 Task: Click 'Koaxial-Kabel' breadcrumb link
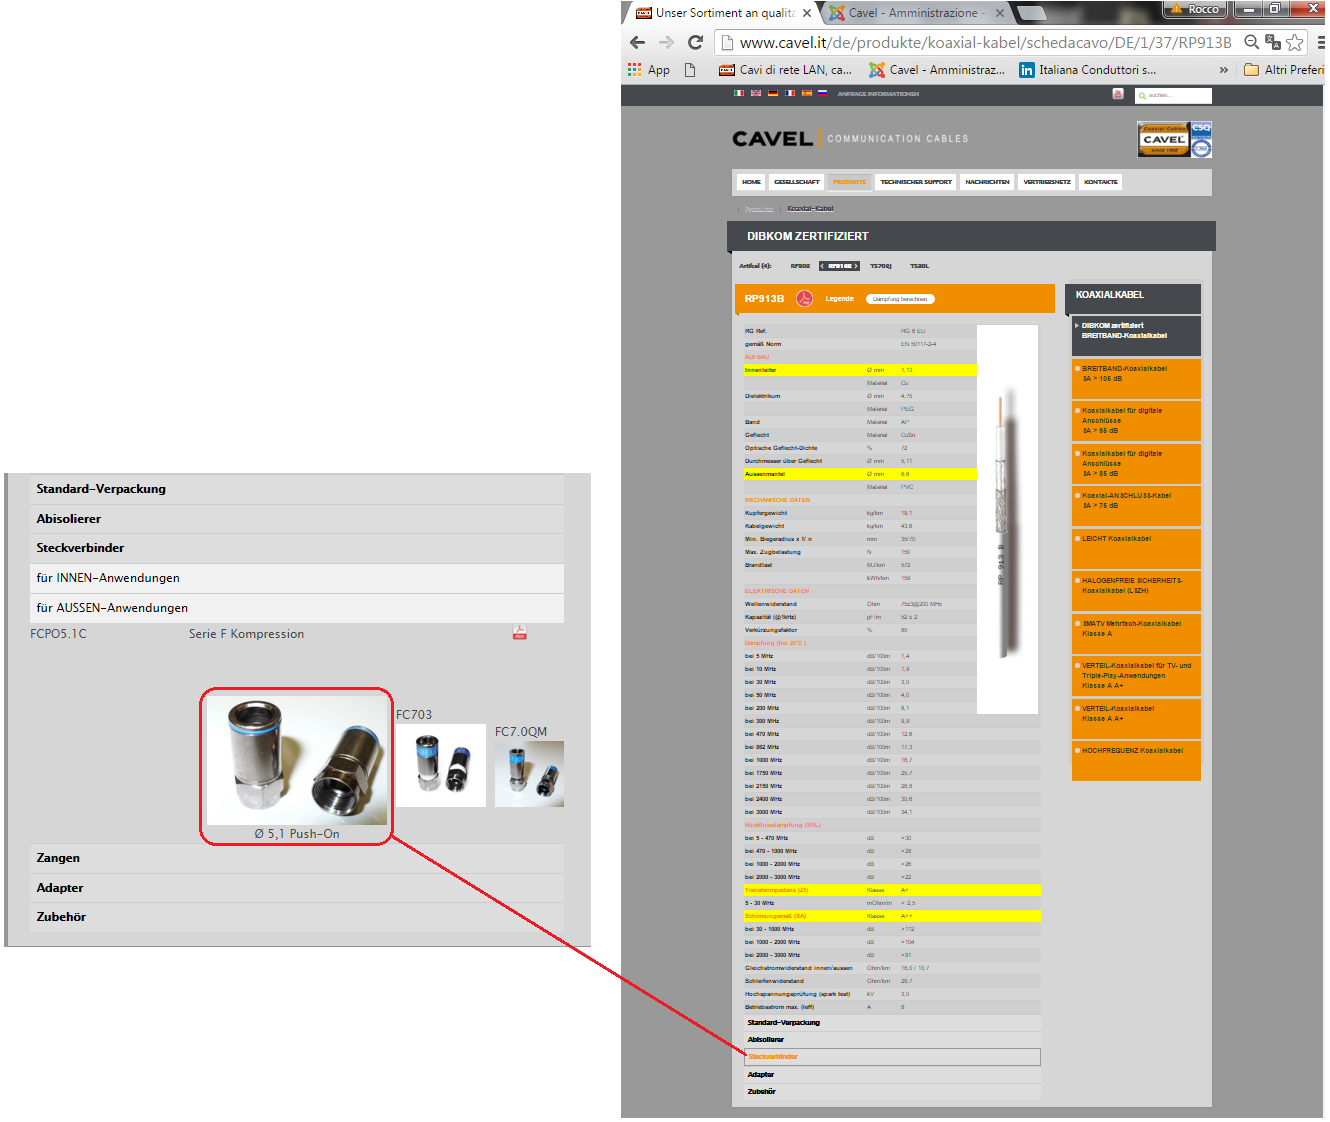pyautogui.click(x=810, y=209)
